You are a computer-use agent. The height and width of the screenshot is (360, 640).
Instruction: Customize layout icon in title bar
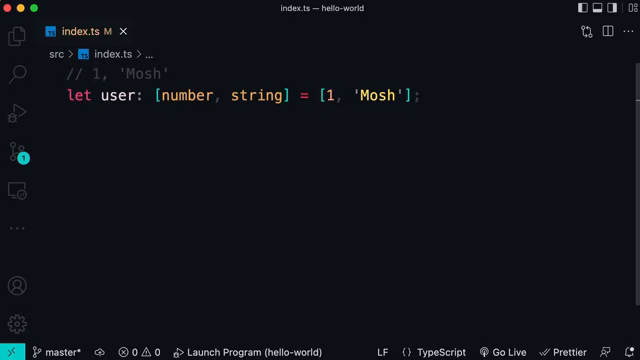click(x=633, y=8)
